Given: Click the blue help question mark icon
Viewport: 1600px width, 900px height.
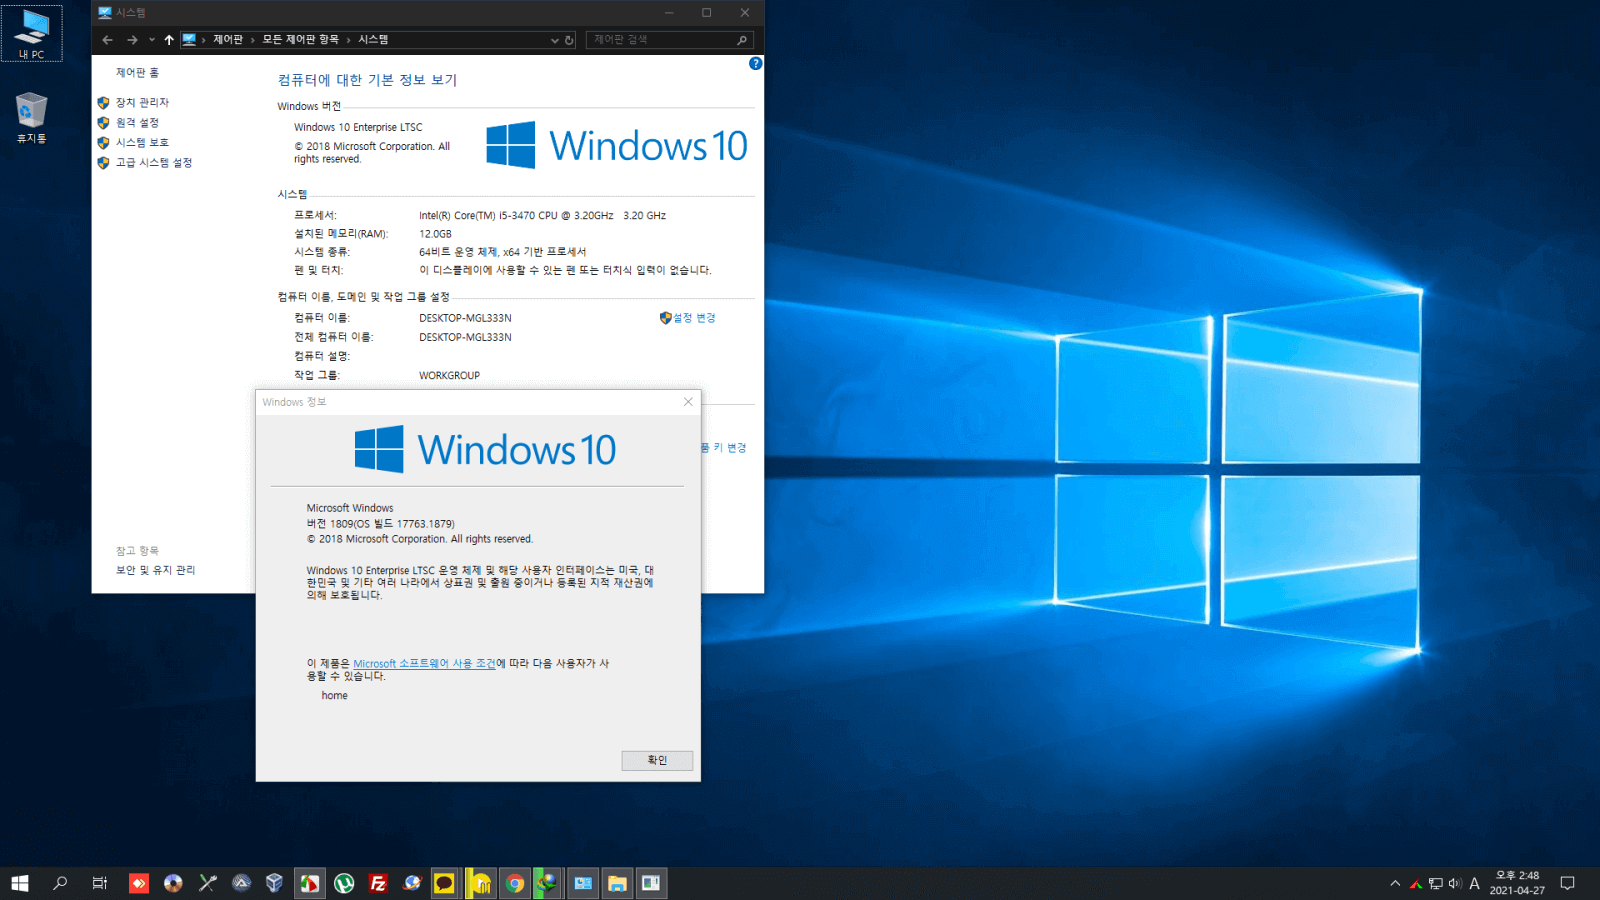Looking at the screenshot, I should [x=755, y=63].
